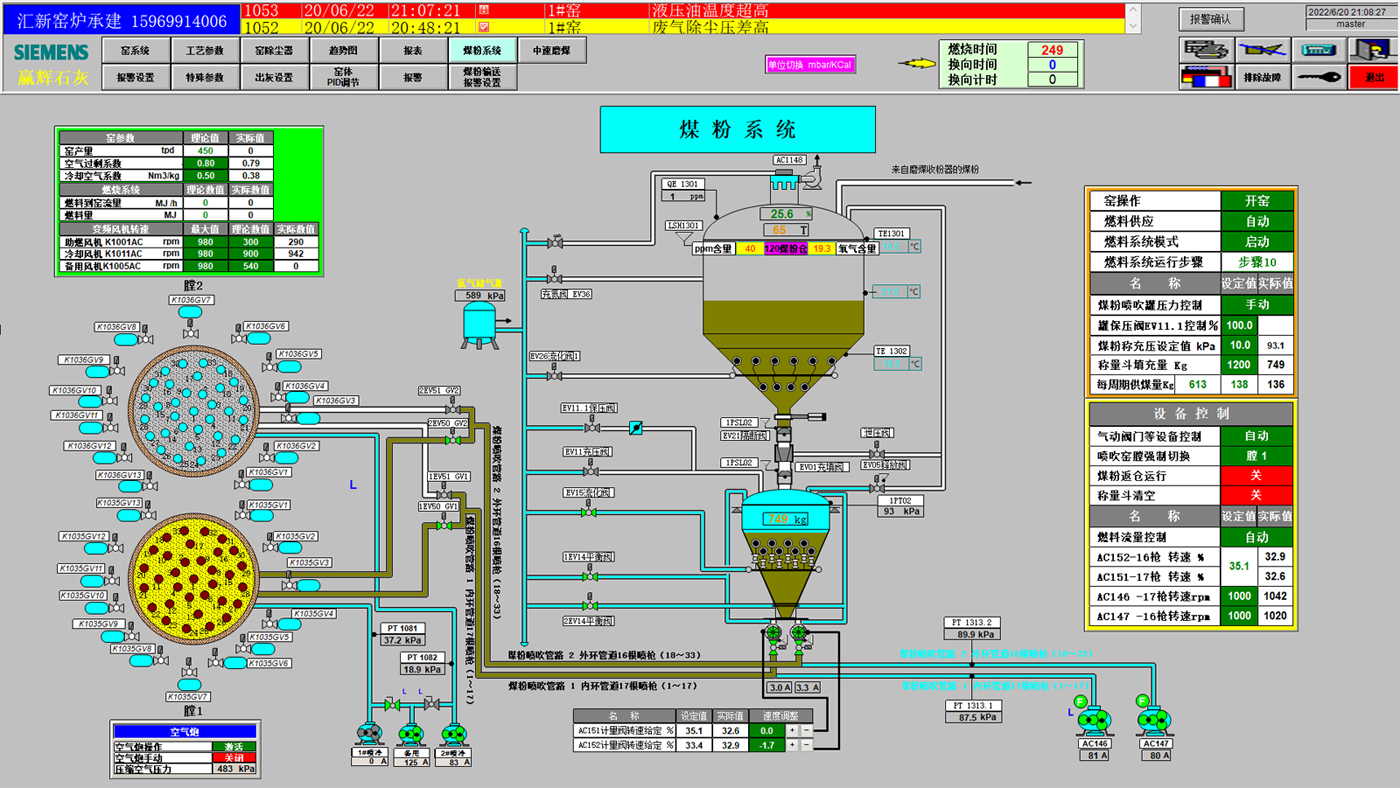The image size is (1400, 788).
Task: Open the 趋势图 trend chart page
Action: click(343, 50)
